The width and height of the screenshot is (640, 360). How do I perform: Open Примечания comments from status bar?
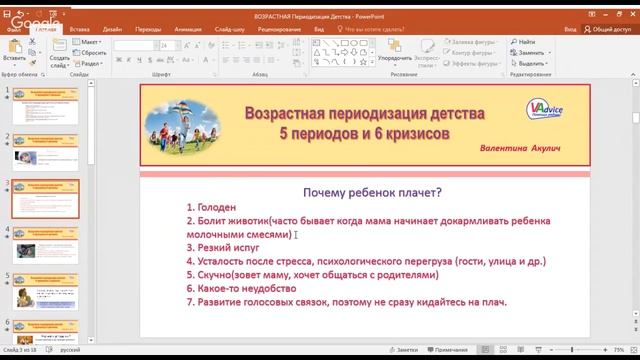[447, 350]
